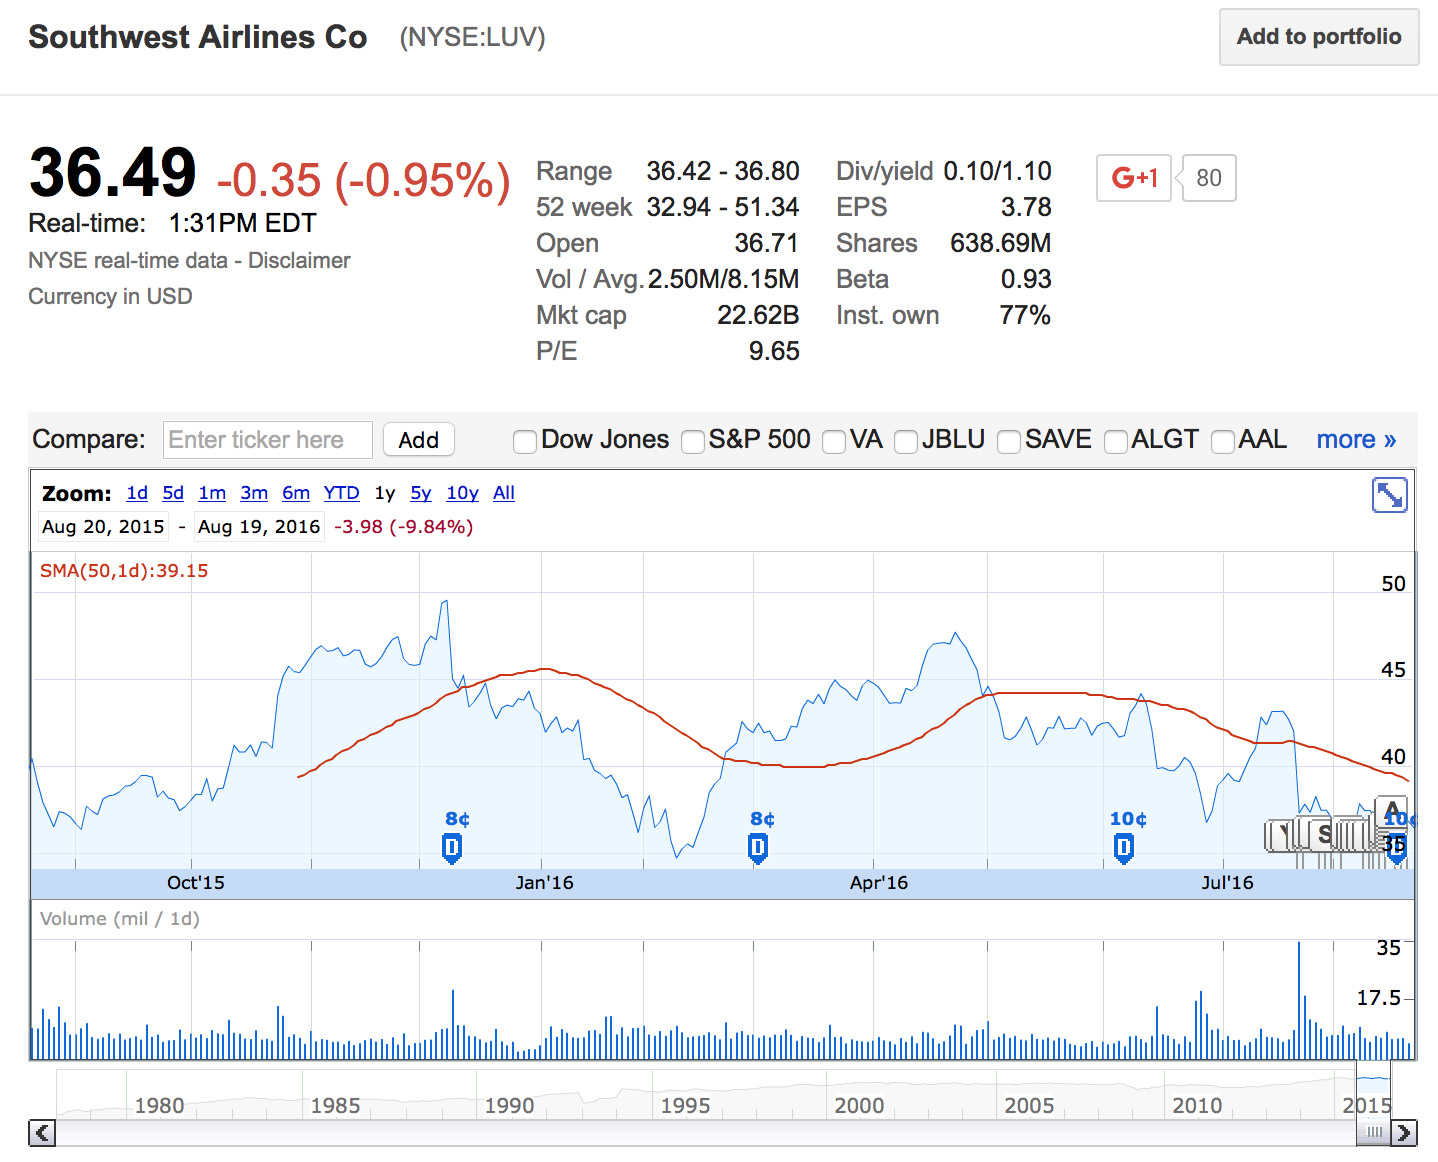This screenshot has height=1162, width=1438.
Task: Click the 1990 year on overview timeline
Action: 509,1105
